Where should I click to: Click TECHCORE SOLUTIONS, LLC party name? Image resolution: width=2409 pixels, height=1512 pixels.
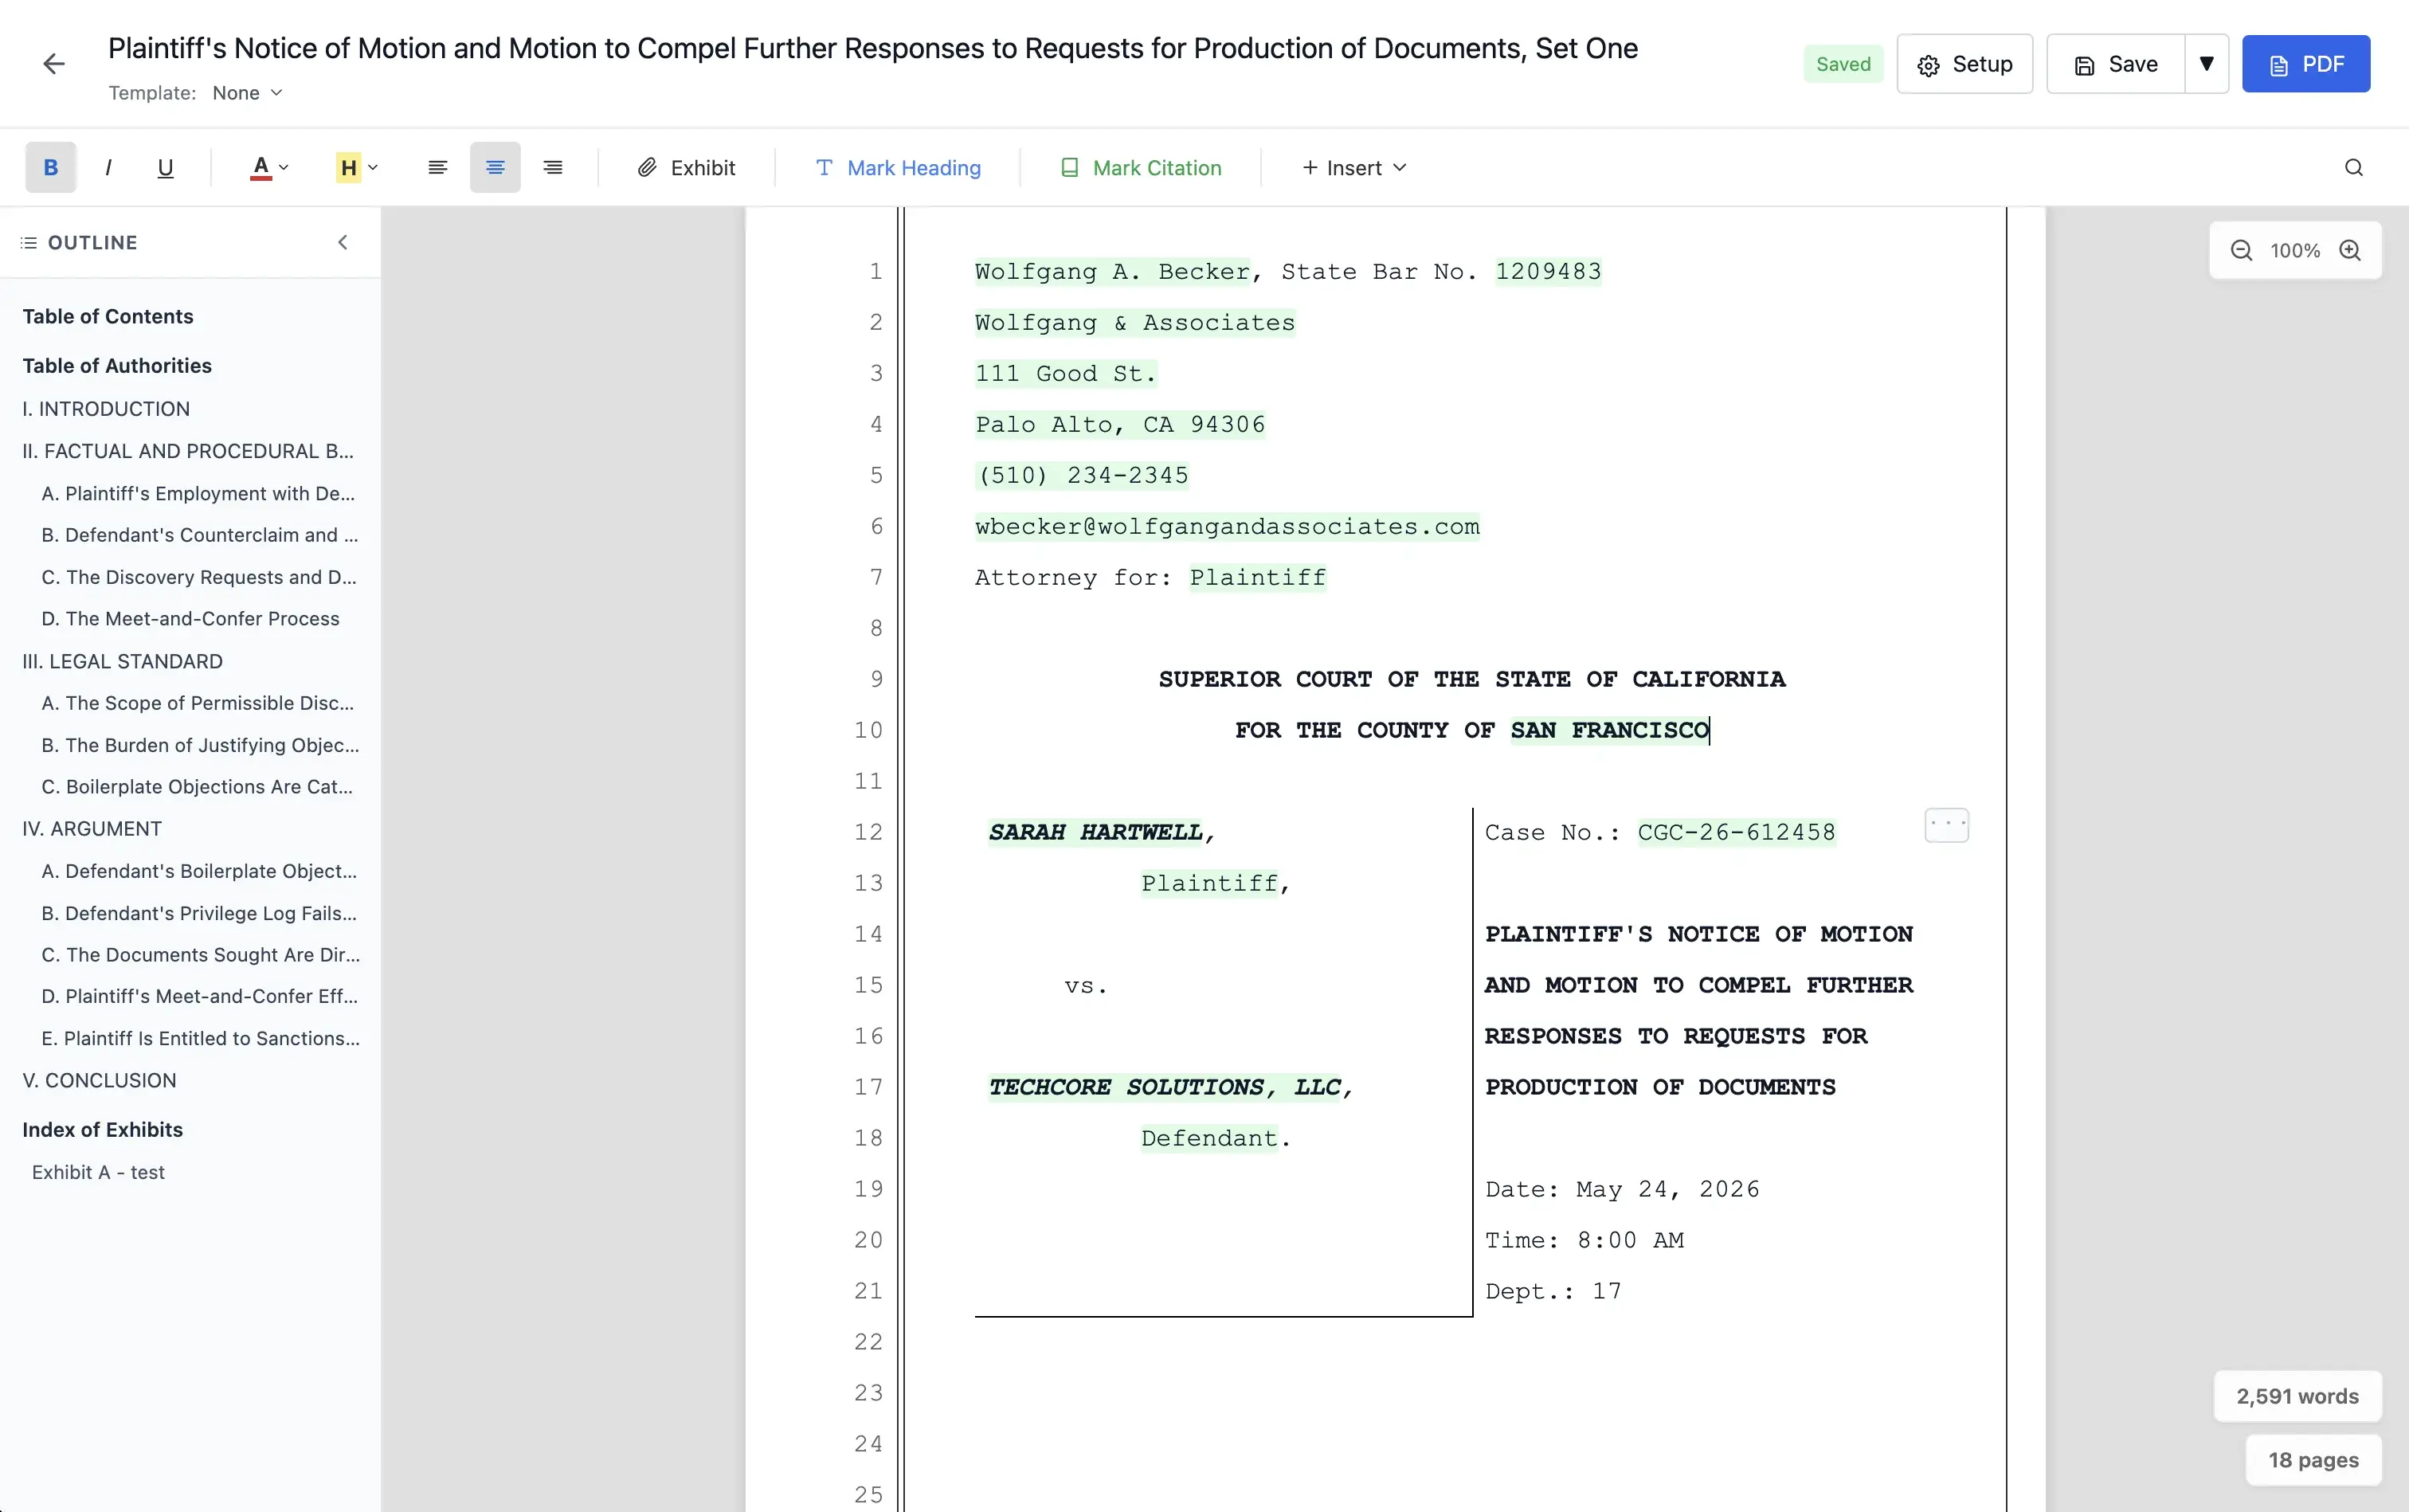pos(1165,1087)
